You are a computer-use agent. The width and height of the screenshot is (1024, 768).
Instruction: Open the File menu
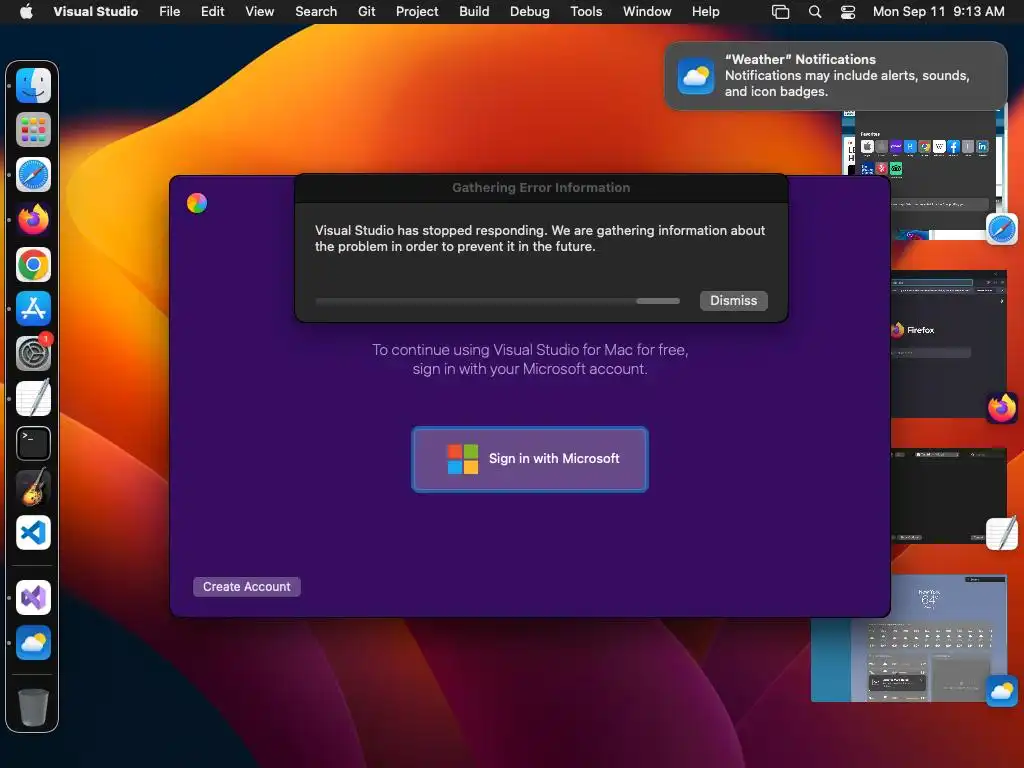click(170, 11)
